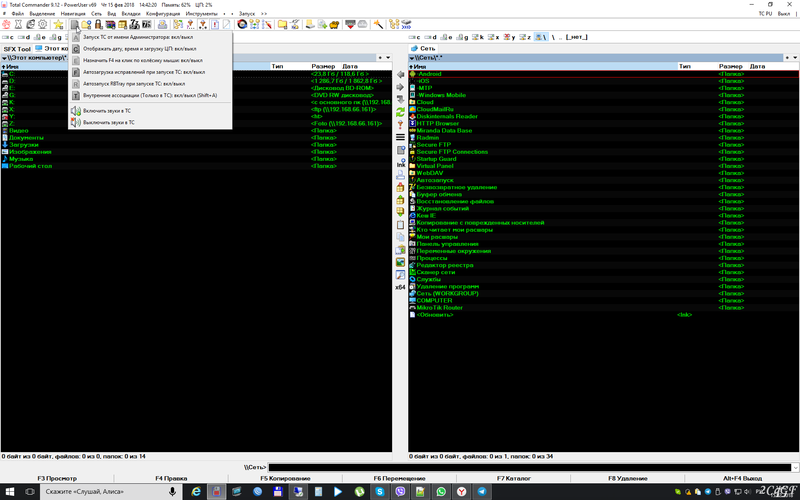800x500 pixels.
Task: Click the magic wand toolbar icon
Action: 378,24
